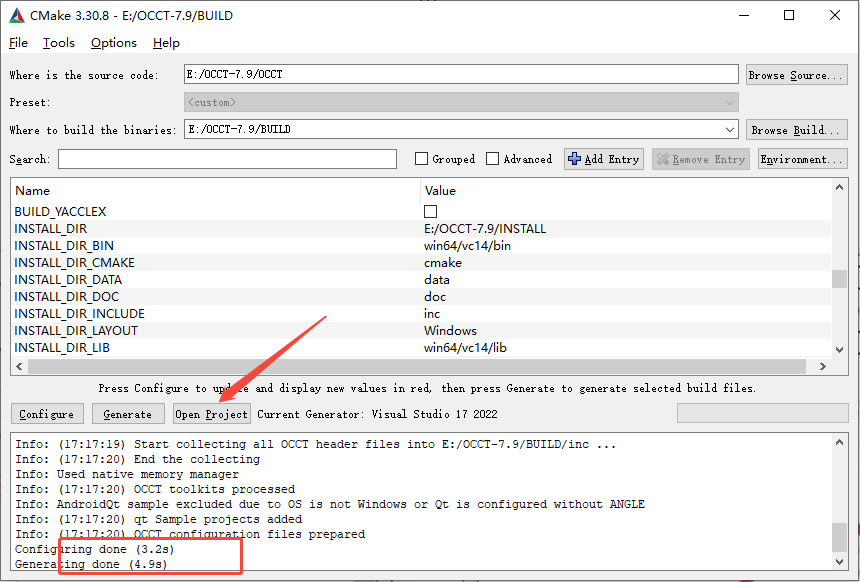Click the Generate button
Image resolution: width=860 pixels, height=582 pixels.
click(128, 414)
